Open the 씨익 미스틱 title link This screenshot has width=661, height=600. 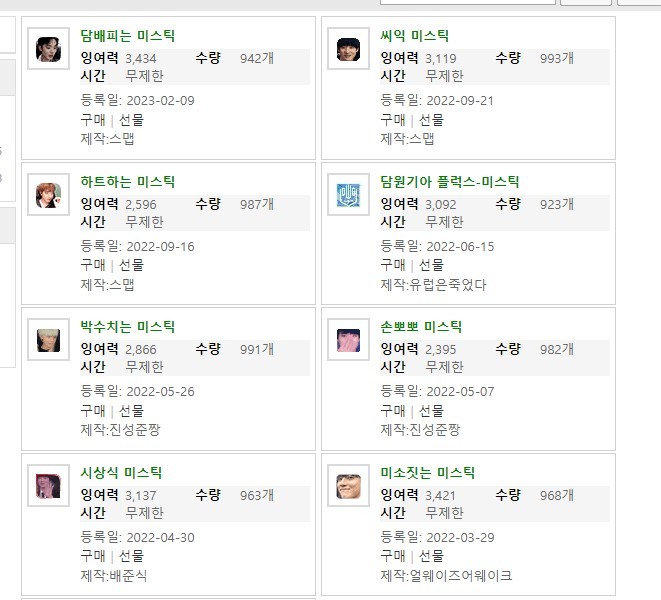(x=414, y=37)
